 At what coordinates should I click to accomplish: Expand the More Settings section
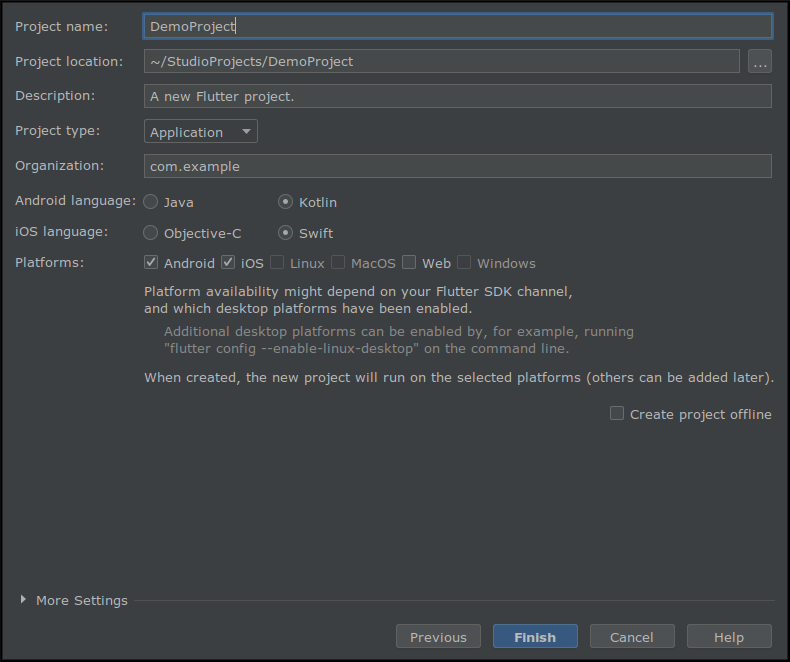(x=24, y=600)
